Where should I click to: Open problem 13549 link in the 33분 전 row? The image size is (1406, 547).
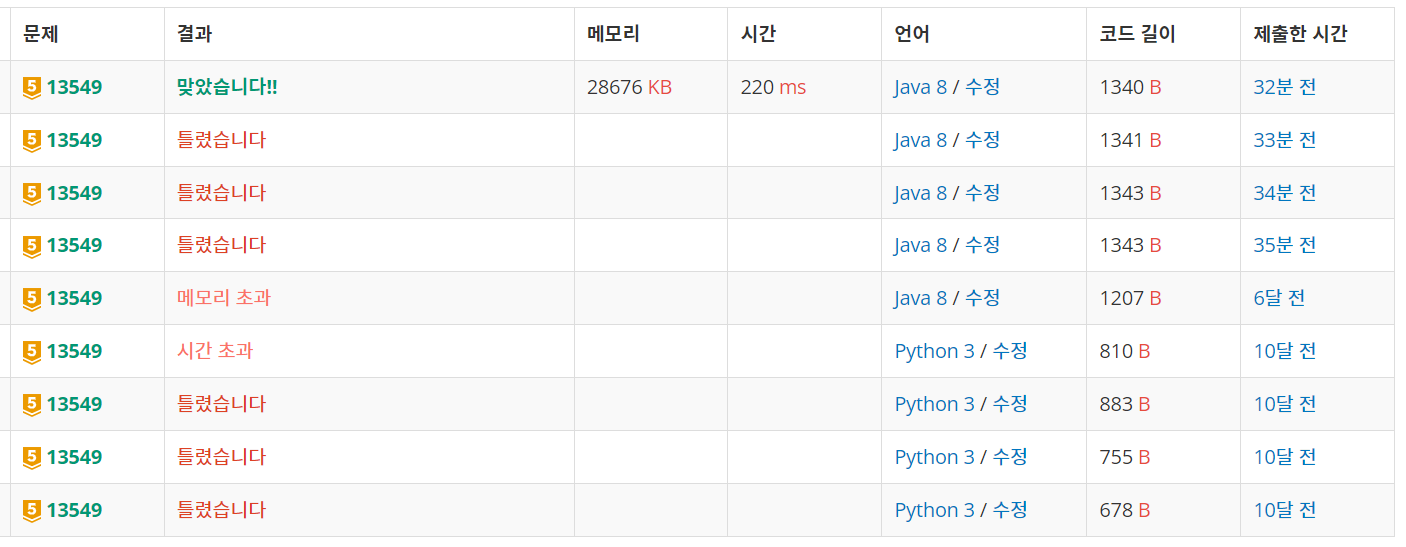[x=74, y=140]
